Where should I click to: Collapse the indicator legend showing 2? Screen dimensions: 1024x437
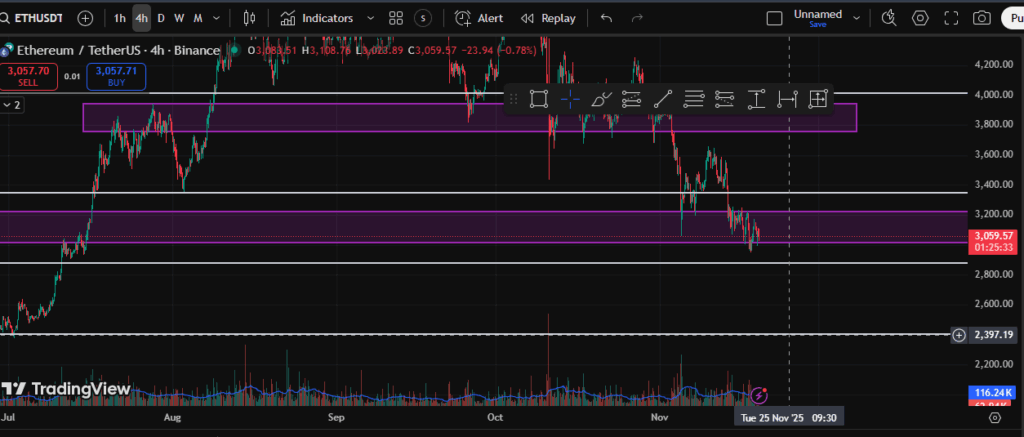(x=12, y=105)
